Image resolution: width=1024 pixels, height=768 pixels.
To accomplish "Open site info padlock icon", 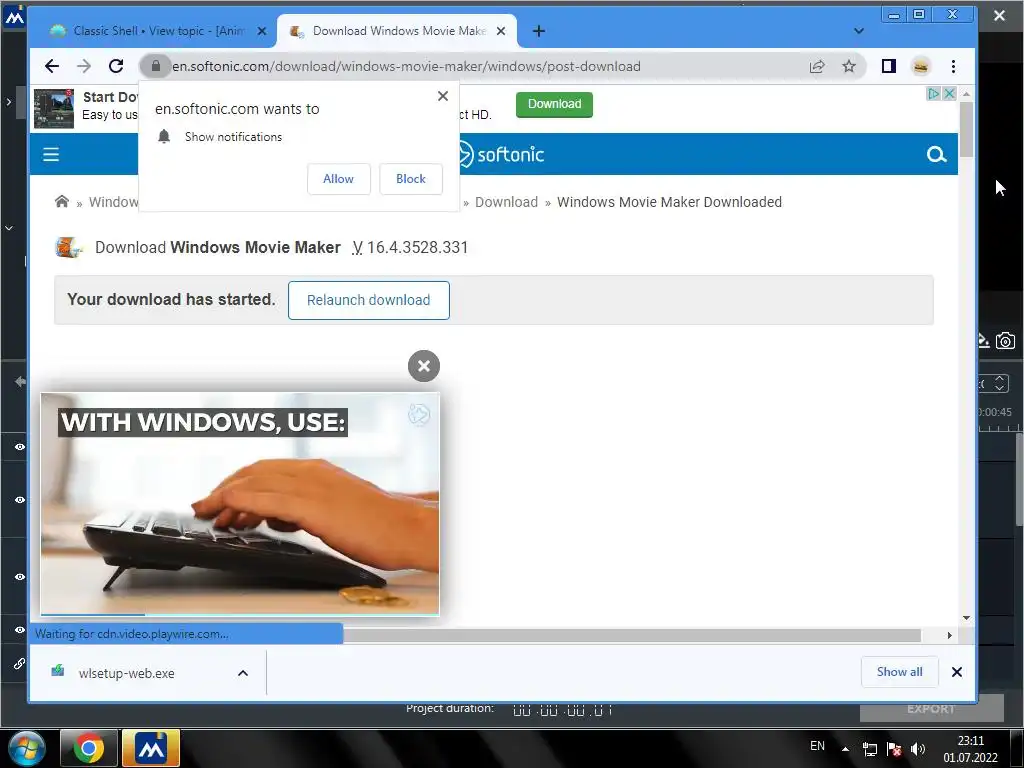I will [x=155, y=66].
